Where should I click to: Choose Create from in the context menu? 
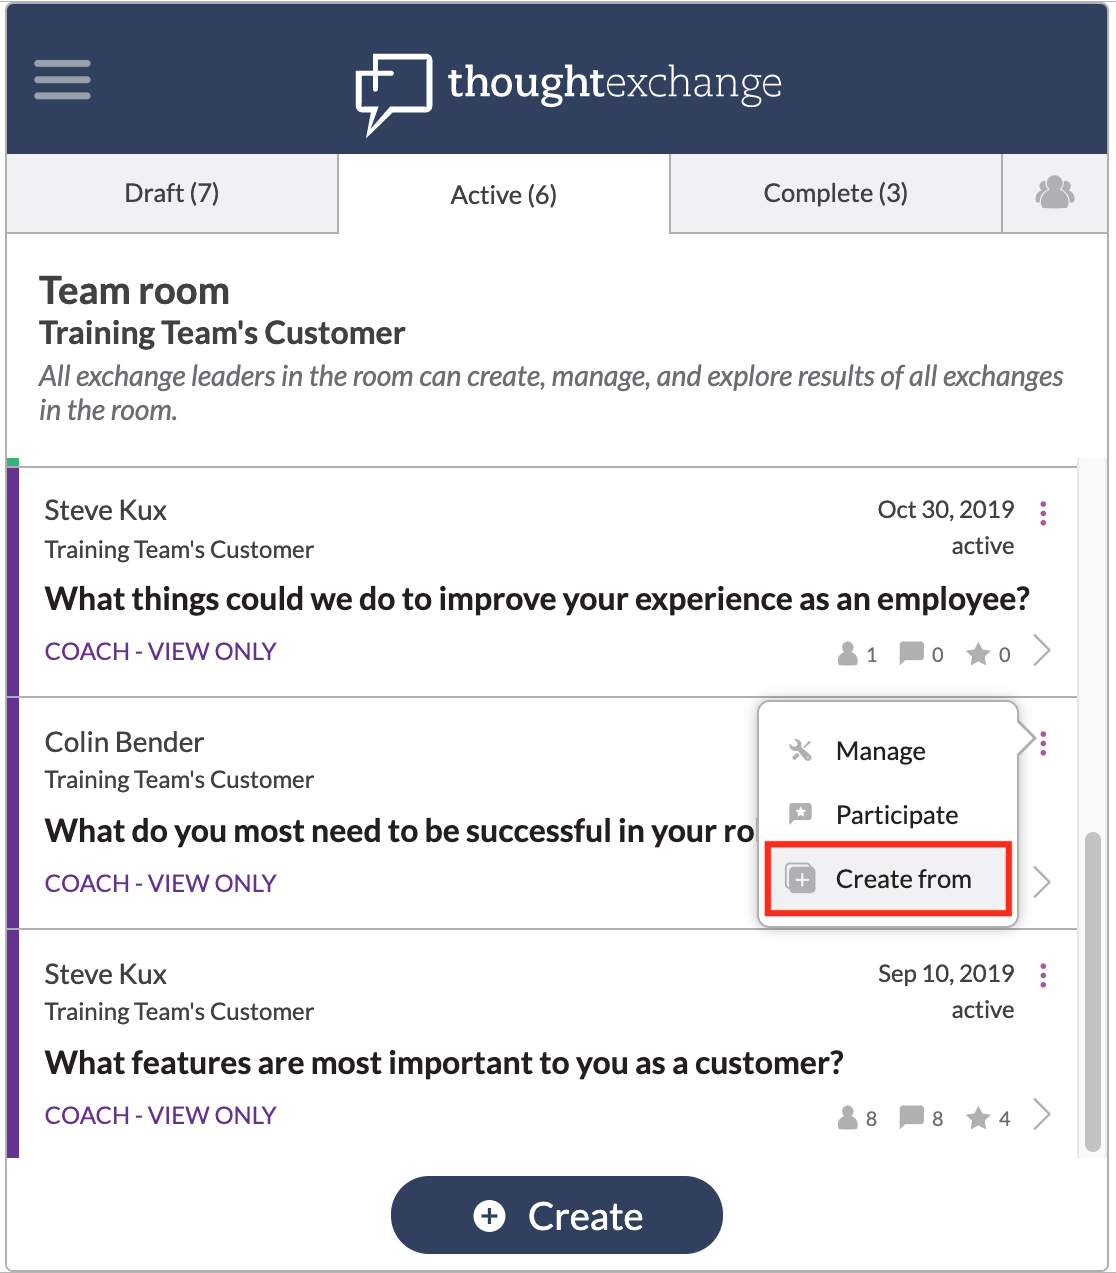pyautogui.click(x=888, y=878)
